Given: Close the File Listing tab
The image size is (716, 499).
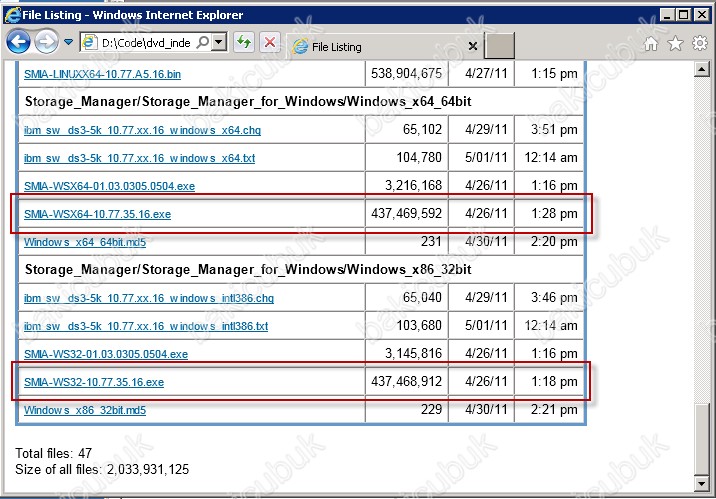Looking at the screenshot, I should point(473,46).
